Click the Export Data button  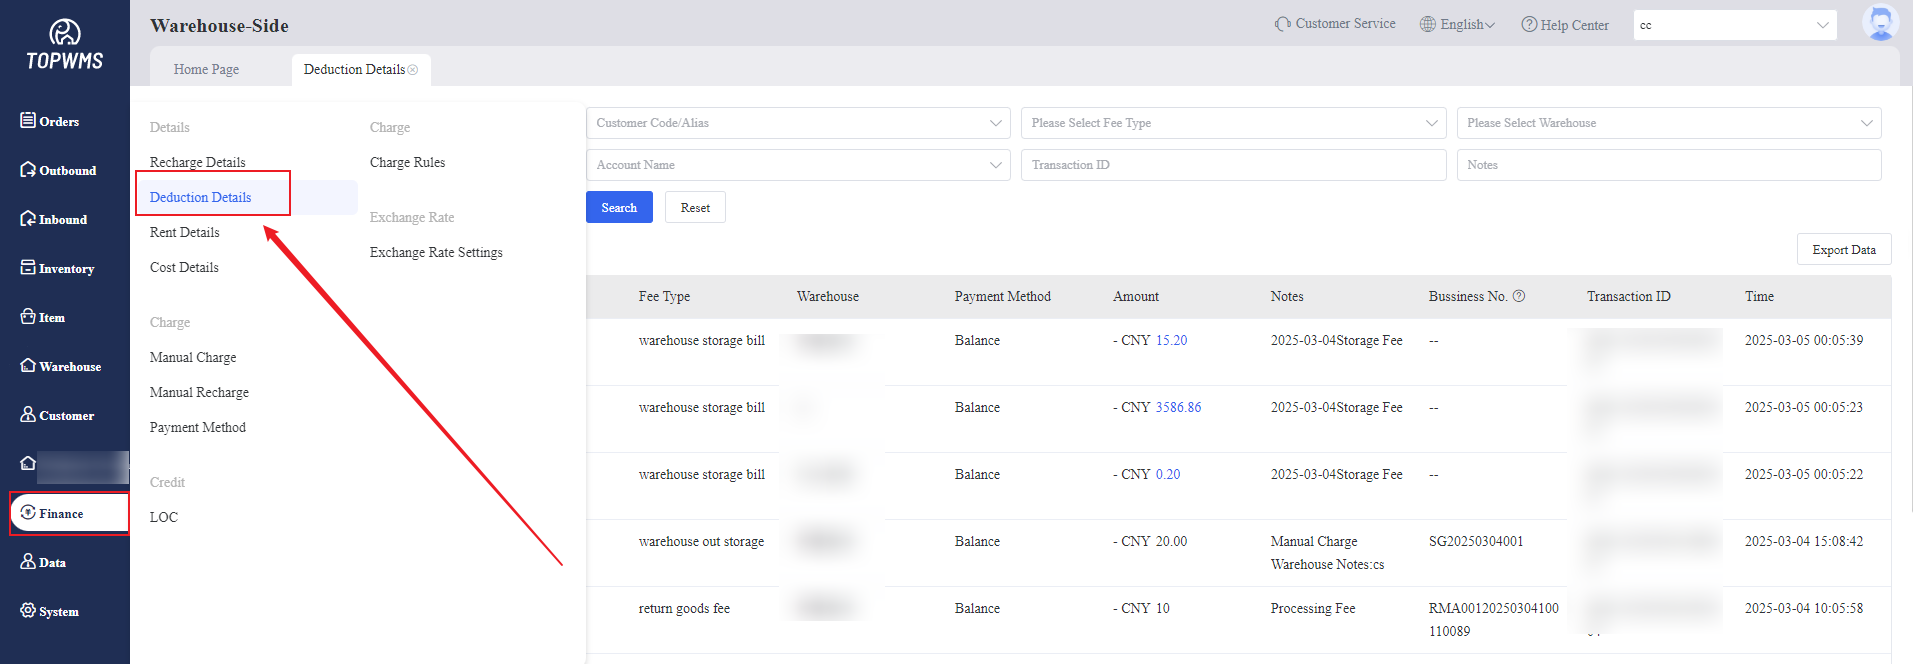(1843, 250)
